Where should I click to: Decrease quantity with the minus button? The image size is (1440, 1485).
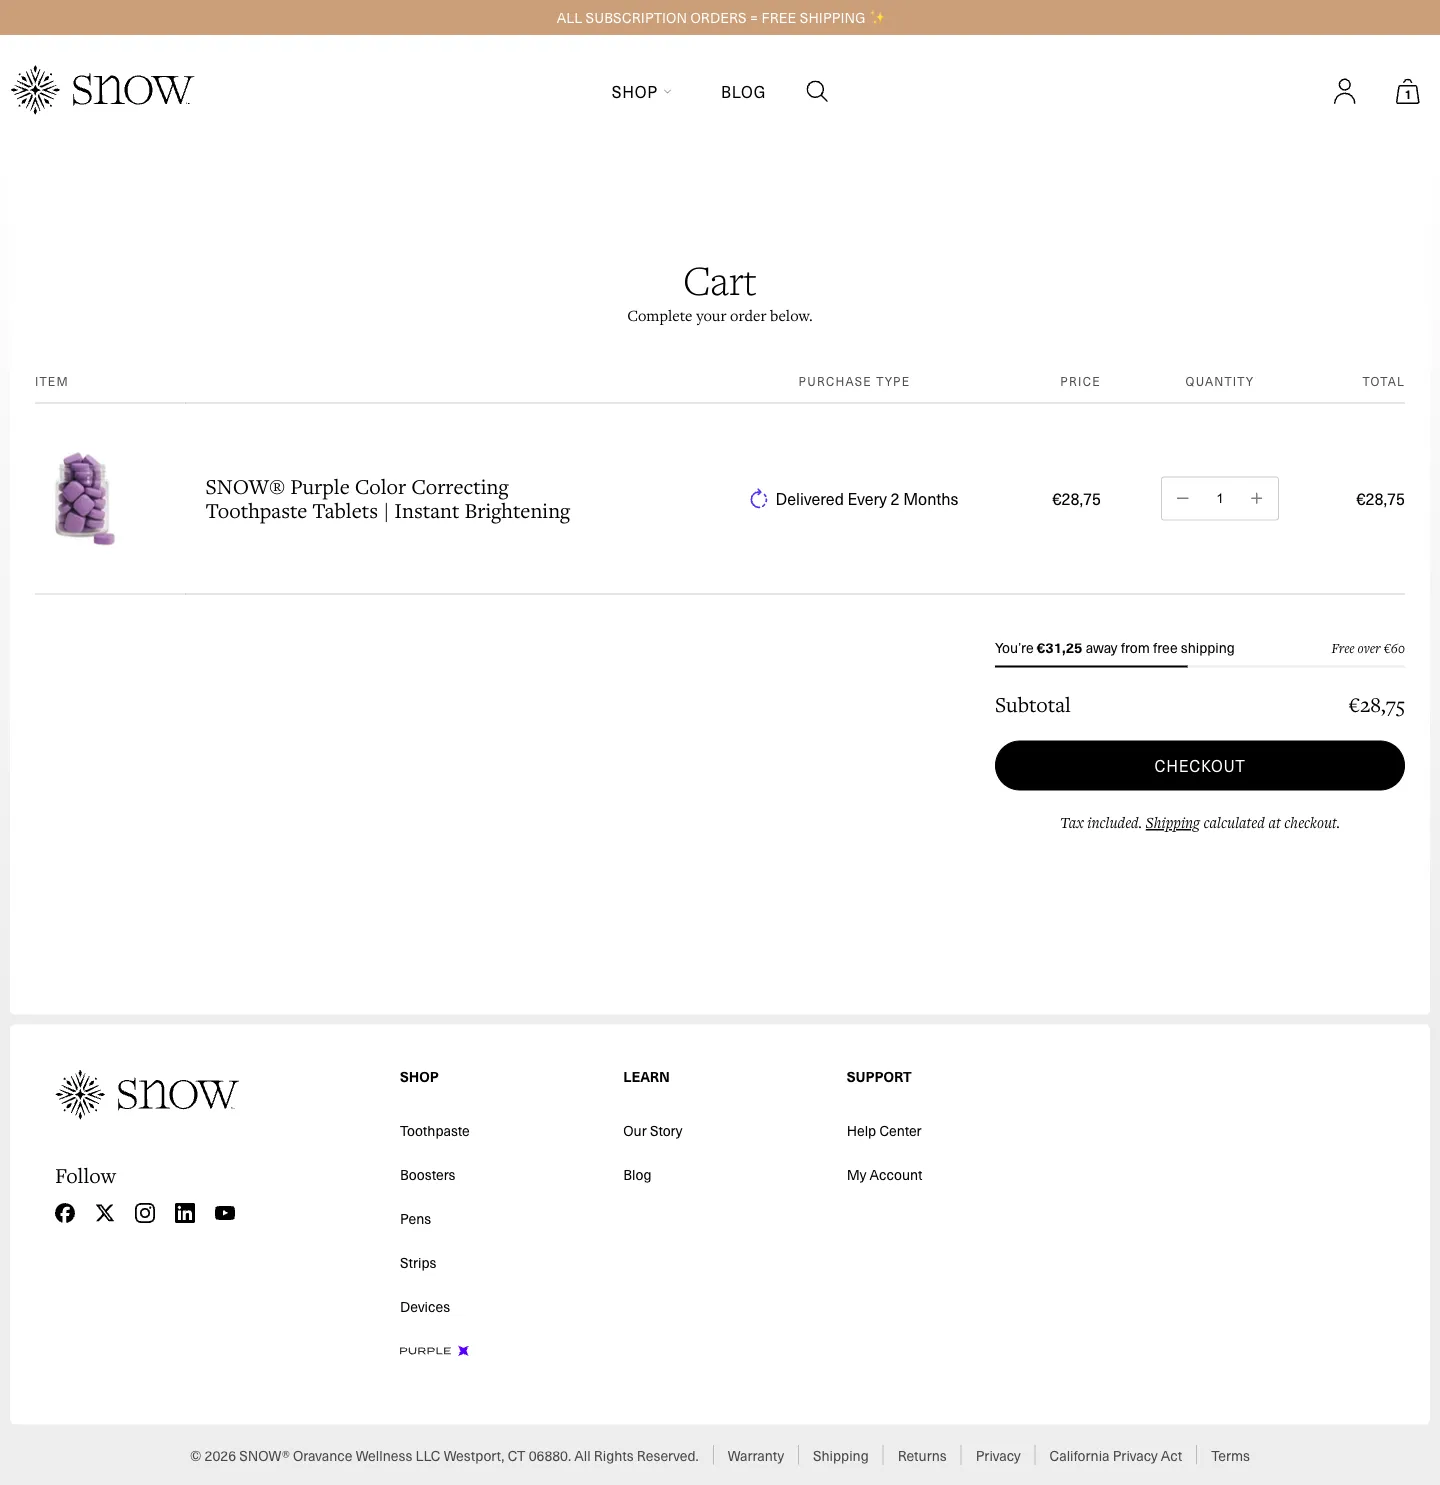[x=1182, y=498]
